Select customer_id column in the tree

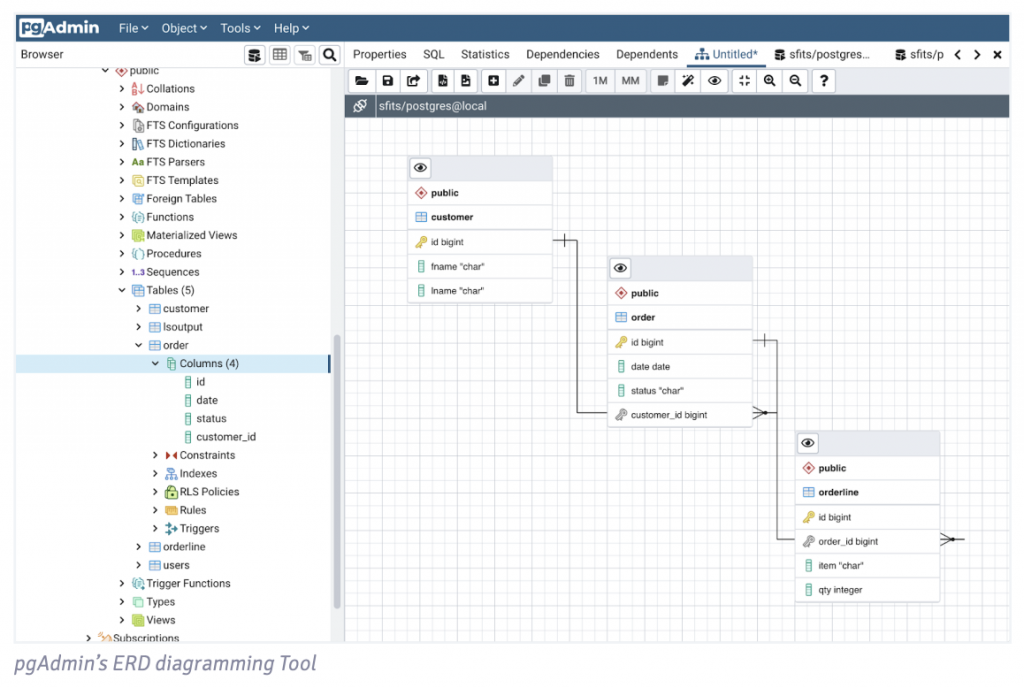point(225,437)
